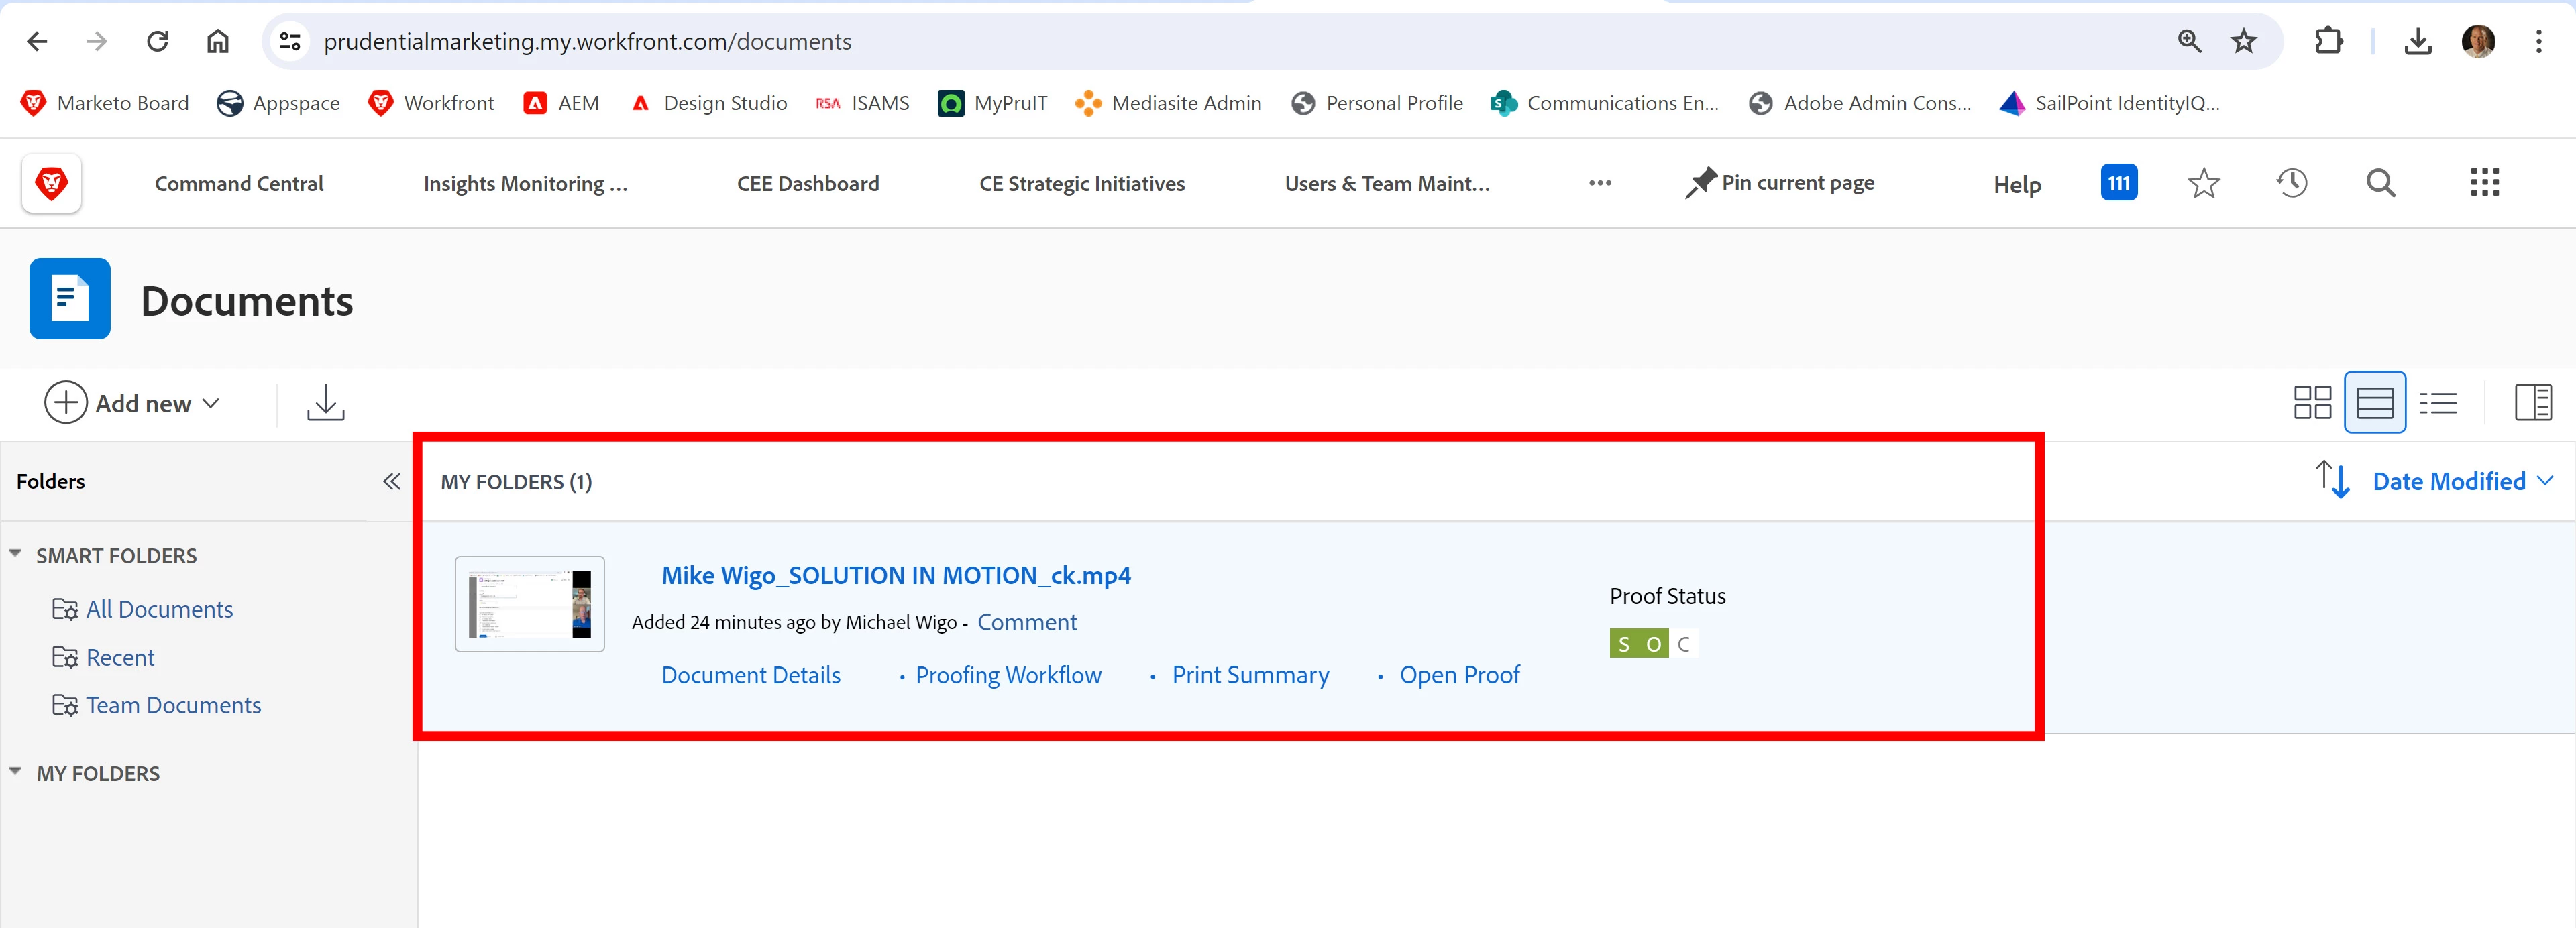Image resolution: width=2576 pixels, height=928 pixels.
Task: Open the CEE Dashboard tab
Action: point(807,184)
